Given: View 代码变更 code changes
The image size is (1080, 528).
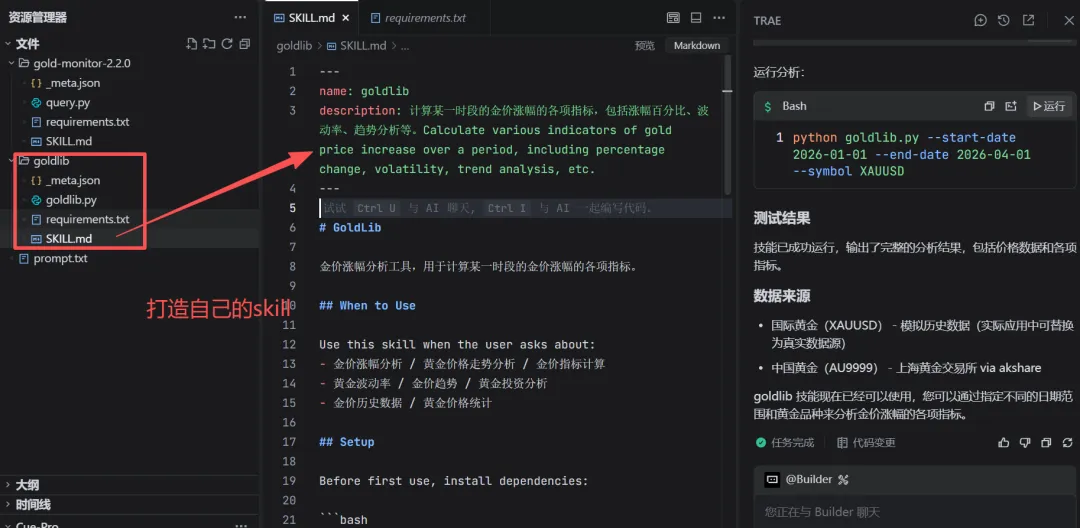Looking at the screenshot, I should pos(866,443).
